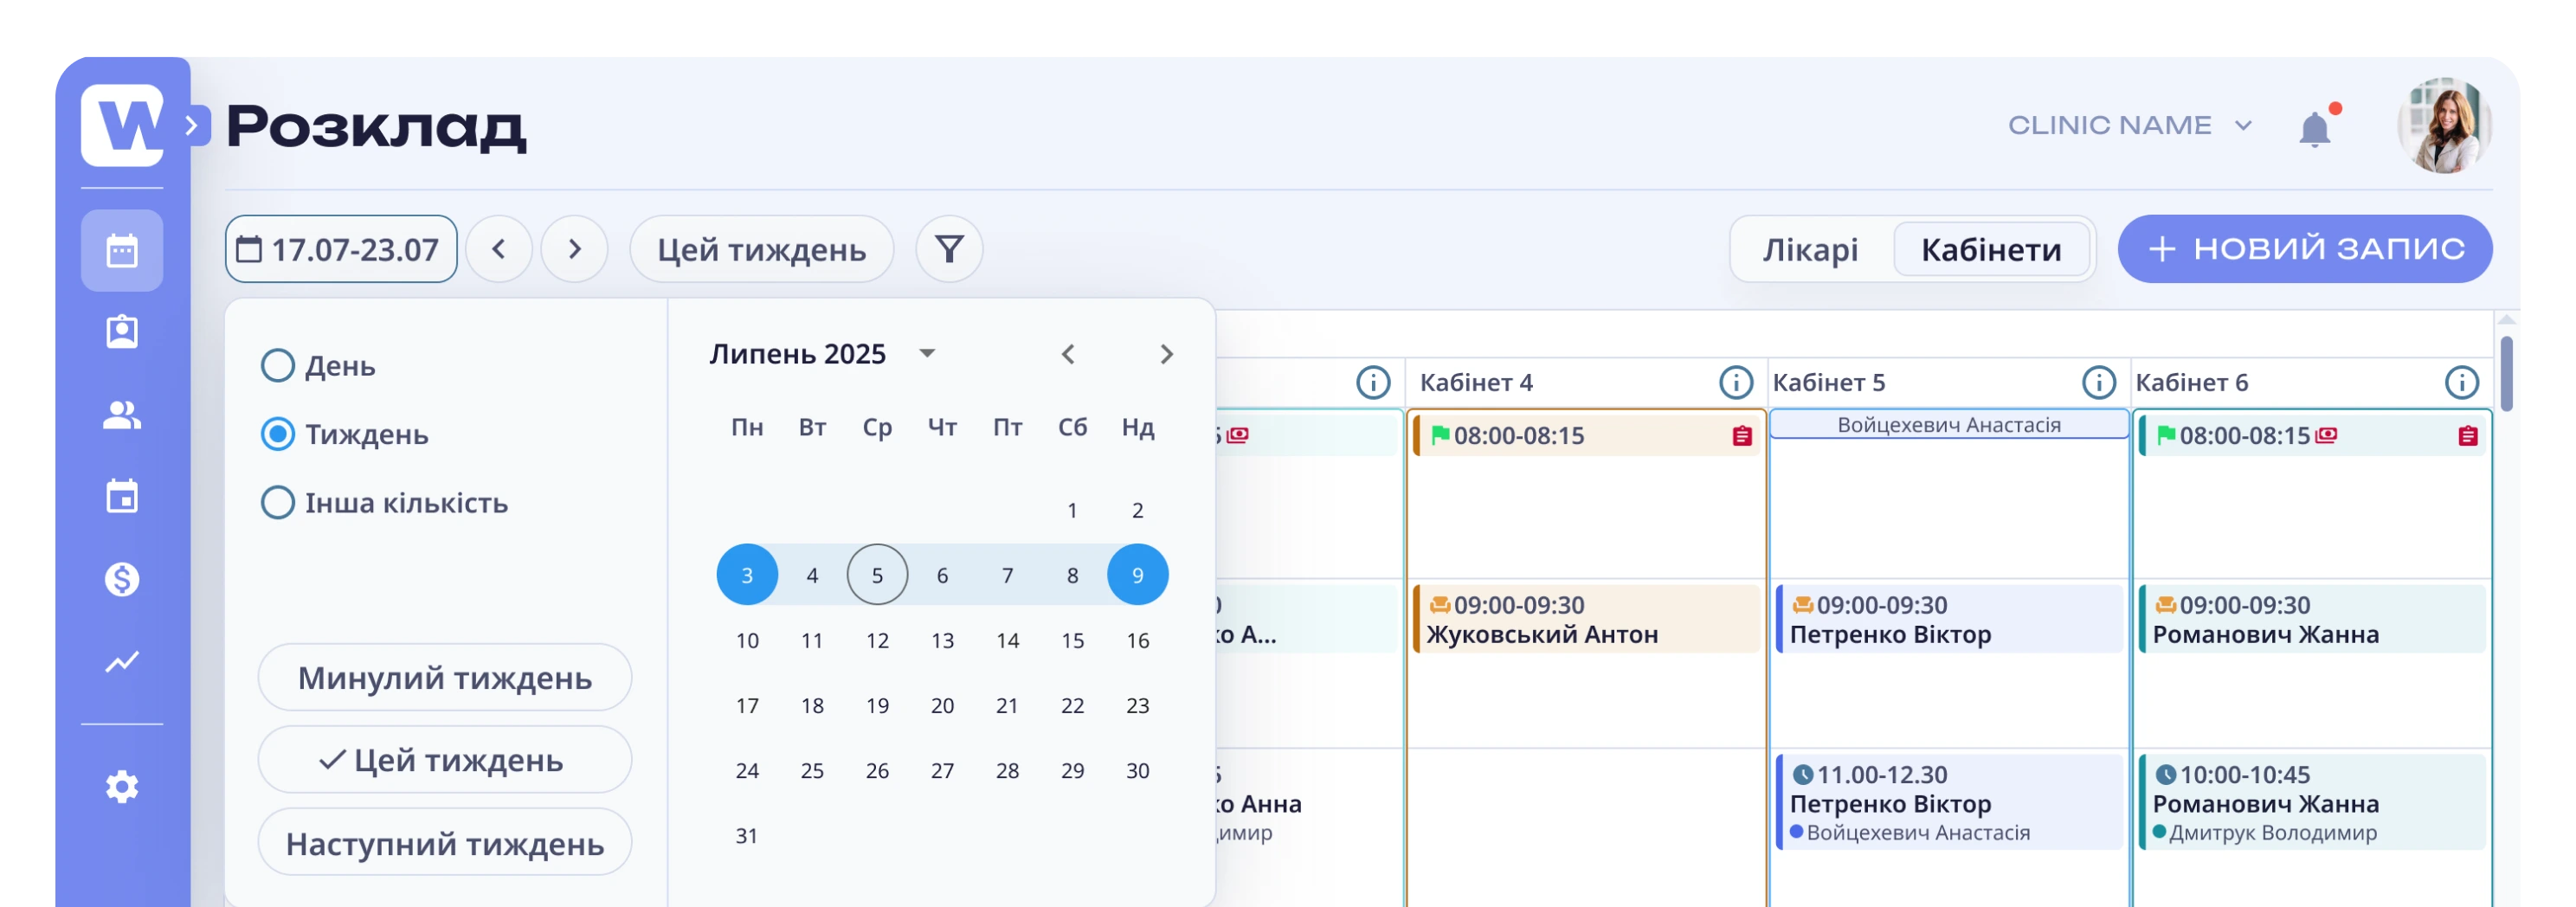
Task: Switch to the Кабінети tab
Action: coord(1991,249)
